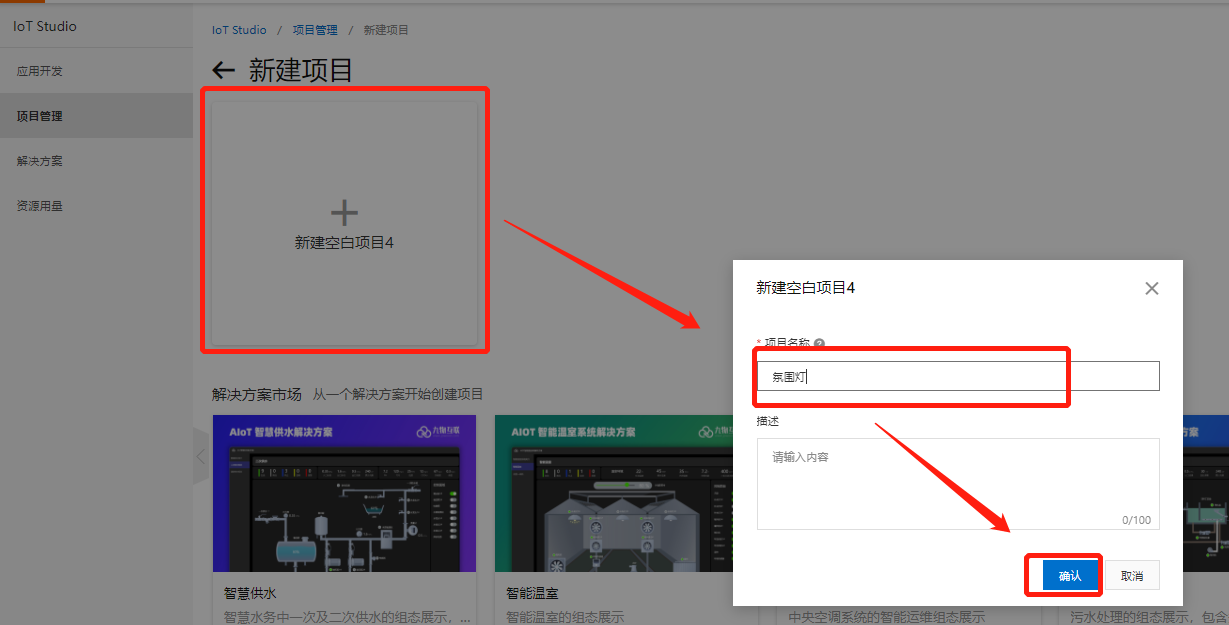Click the plus icon for new blank project

click(x=344, y=212)
